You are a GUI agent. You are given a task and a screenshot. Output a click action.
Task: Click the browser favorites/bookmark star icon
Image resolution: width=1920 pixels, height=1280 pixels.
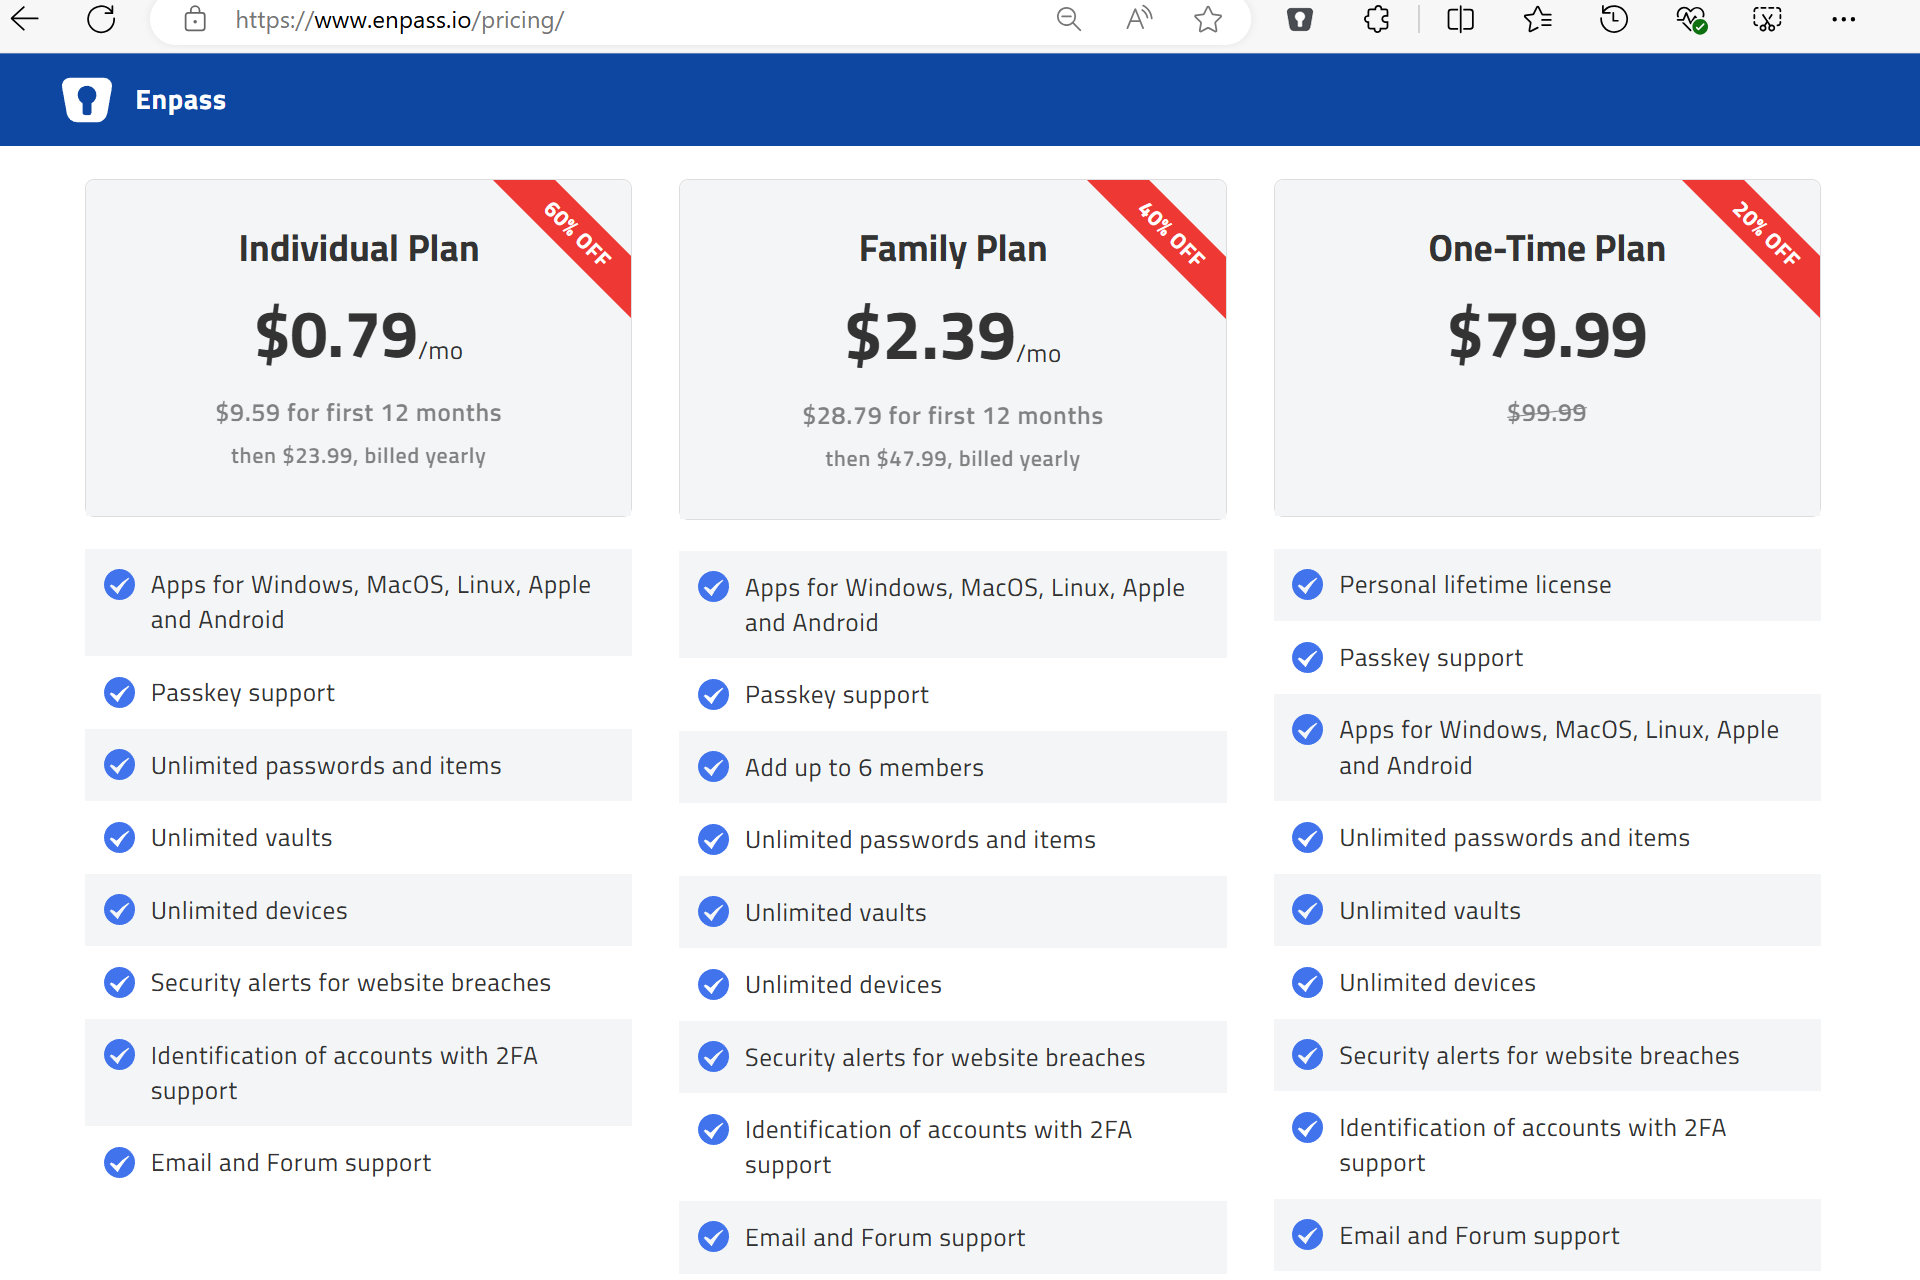coord(1206,20)
